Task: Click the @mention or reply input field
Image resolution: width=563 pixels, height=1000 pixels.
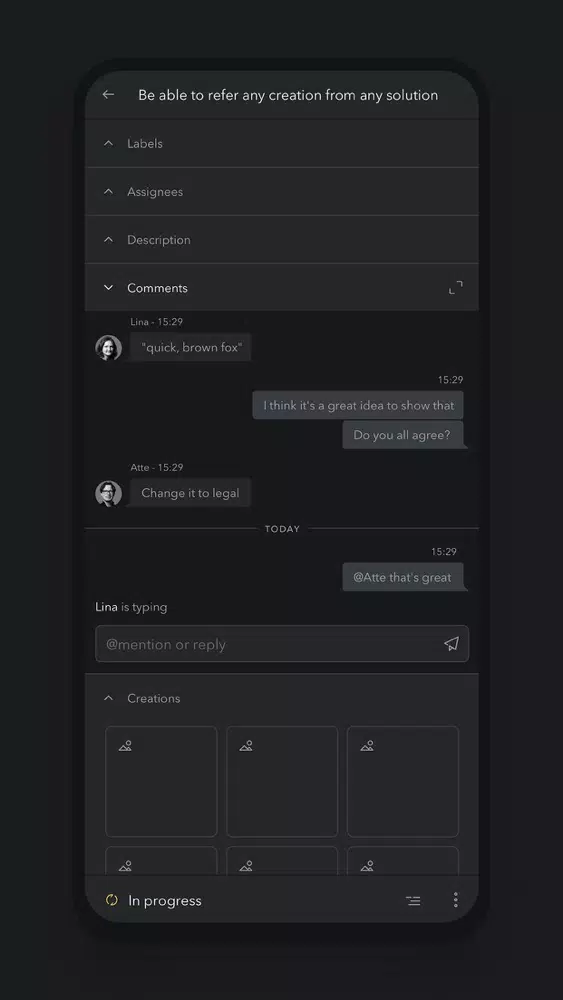Action: coord(282,643)
